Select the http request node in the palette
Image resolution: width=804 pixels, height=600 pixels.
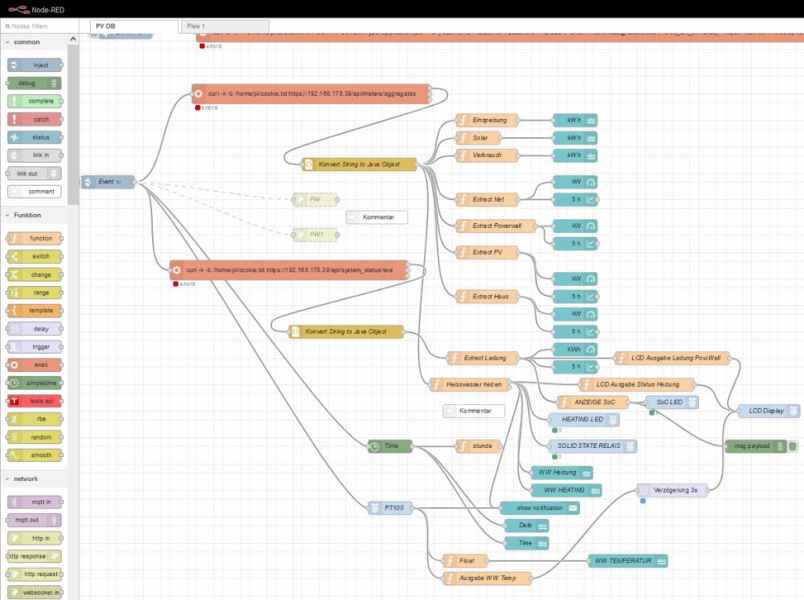tap(34, 574)
